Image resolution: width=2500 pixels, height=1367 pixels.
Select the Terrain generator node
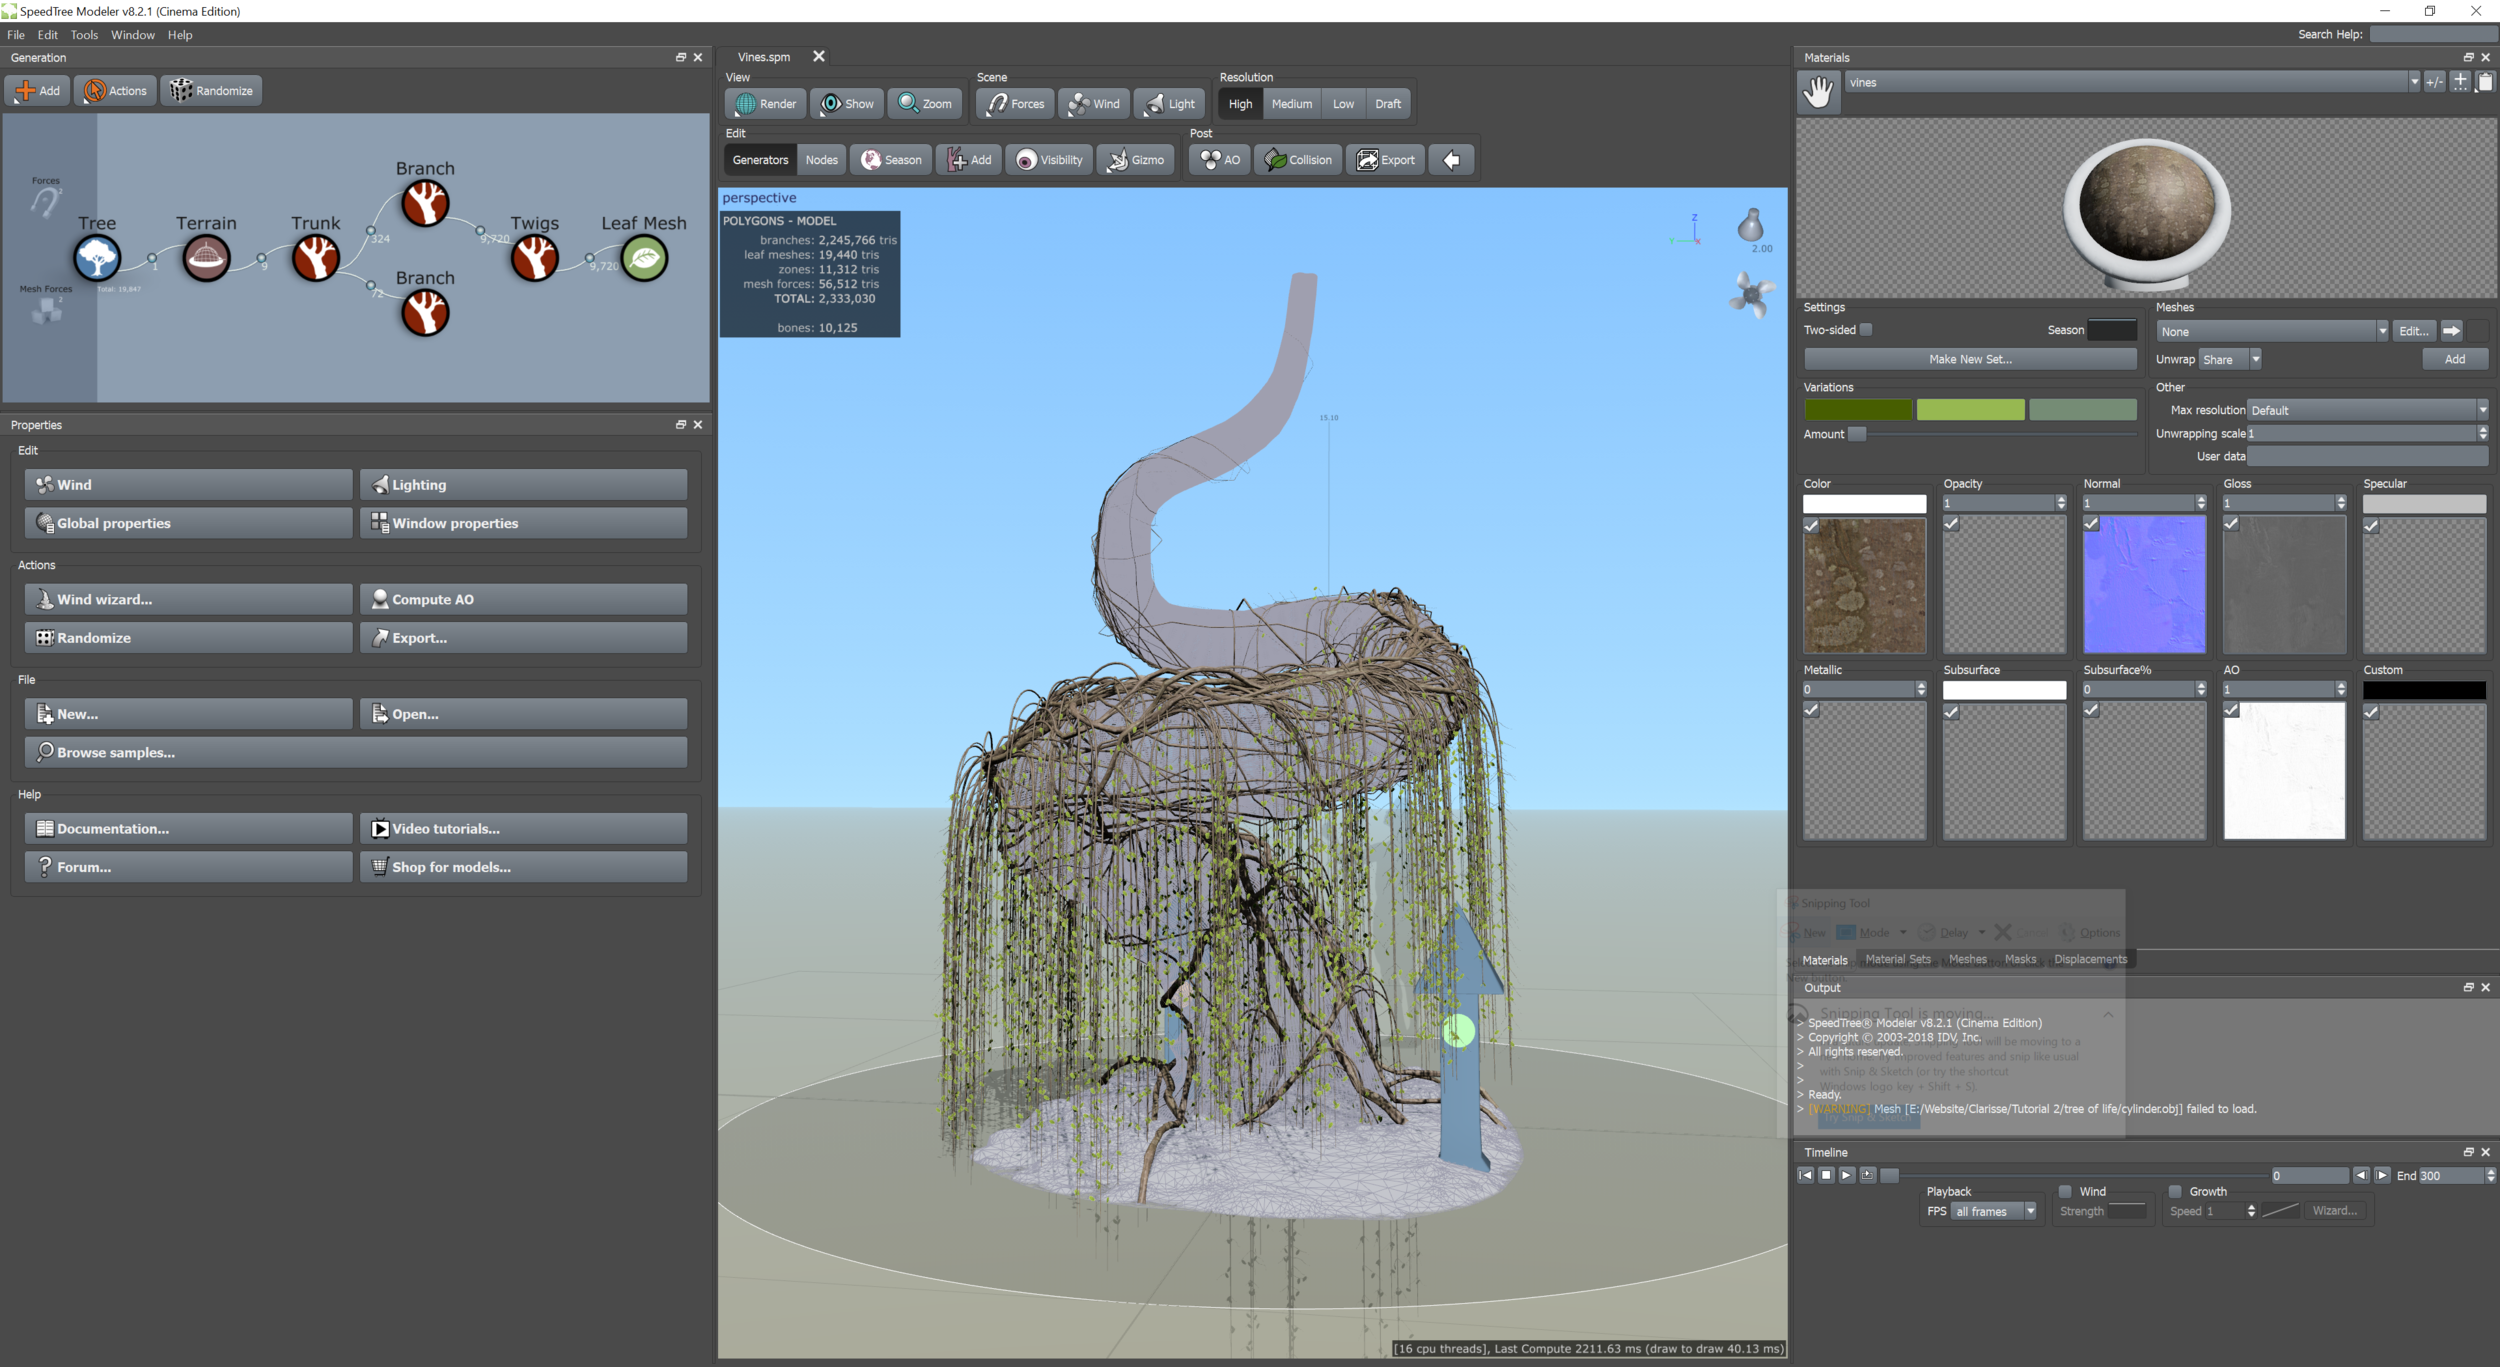[x=206, y=259]
